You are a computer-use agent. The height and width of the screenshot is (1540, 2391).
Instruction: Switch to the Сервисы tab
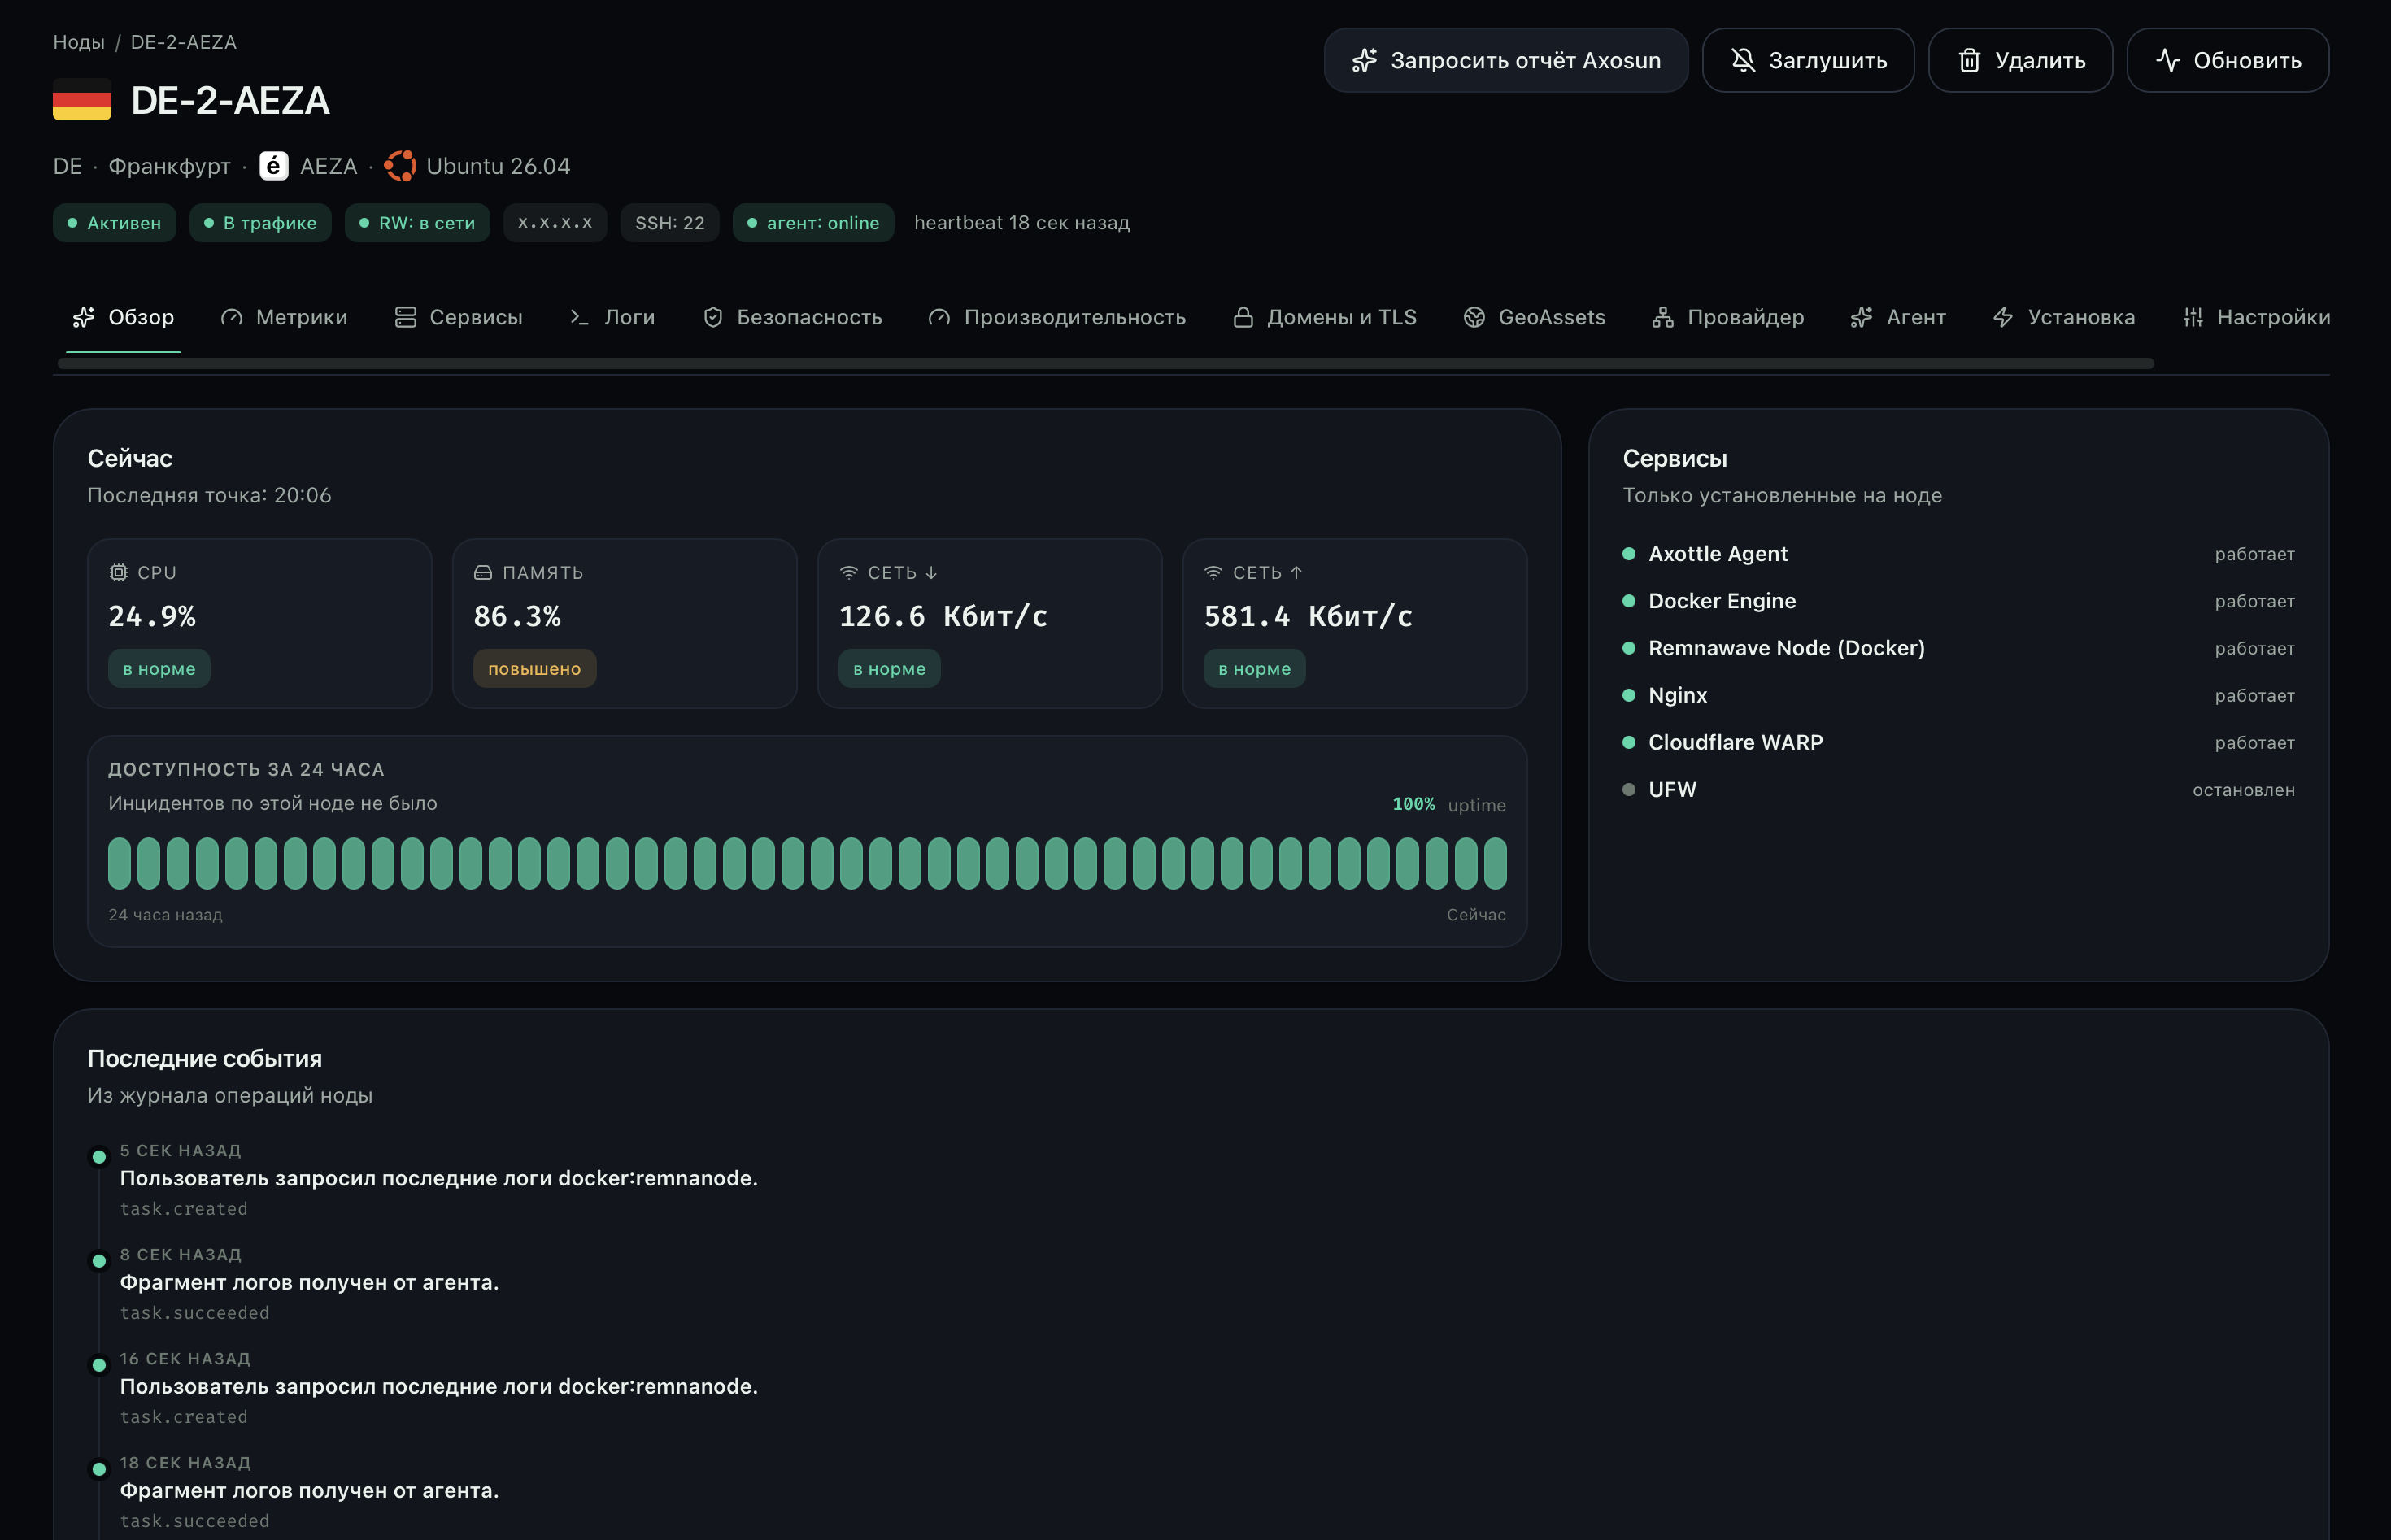tap(458, 317)
